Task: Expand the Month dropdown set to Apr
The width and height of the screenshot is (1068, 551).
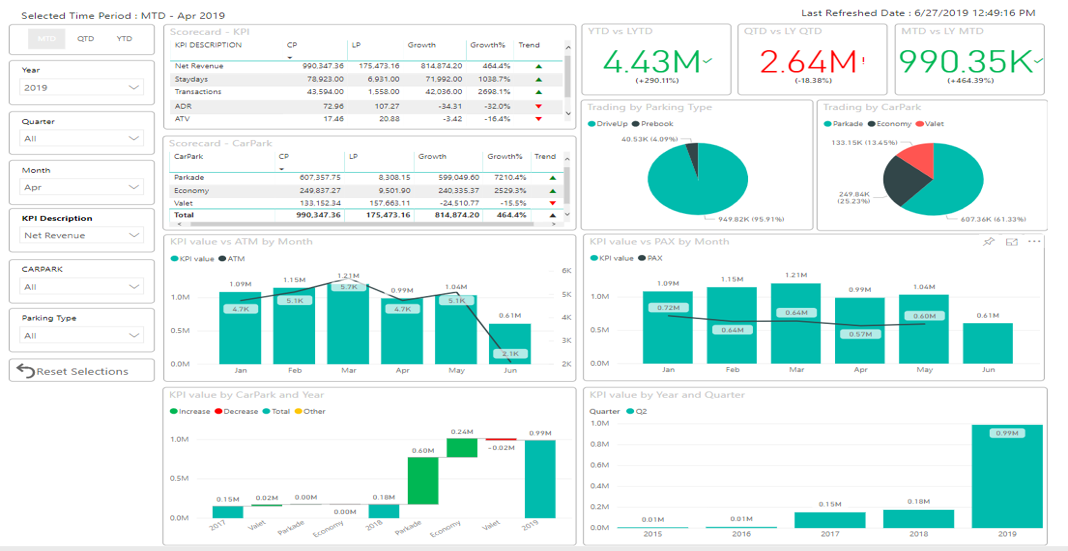Action: 82,187
